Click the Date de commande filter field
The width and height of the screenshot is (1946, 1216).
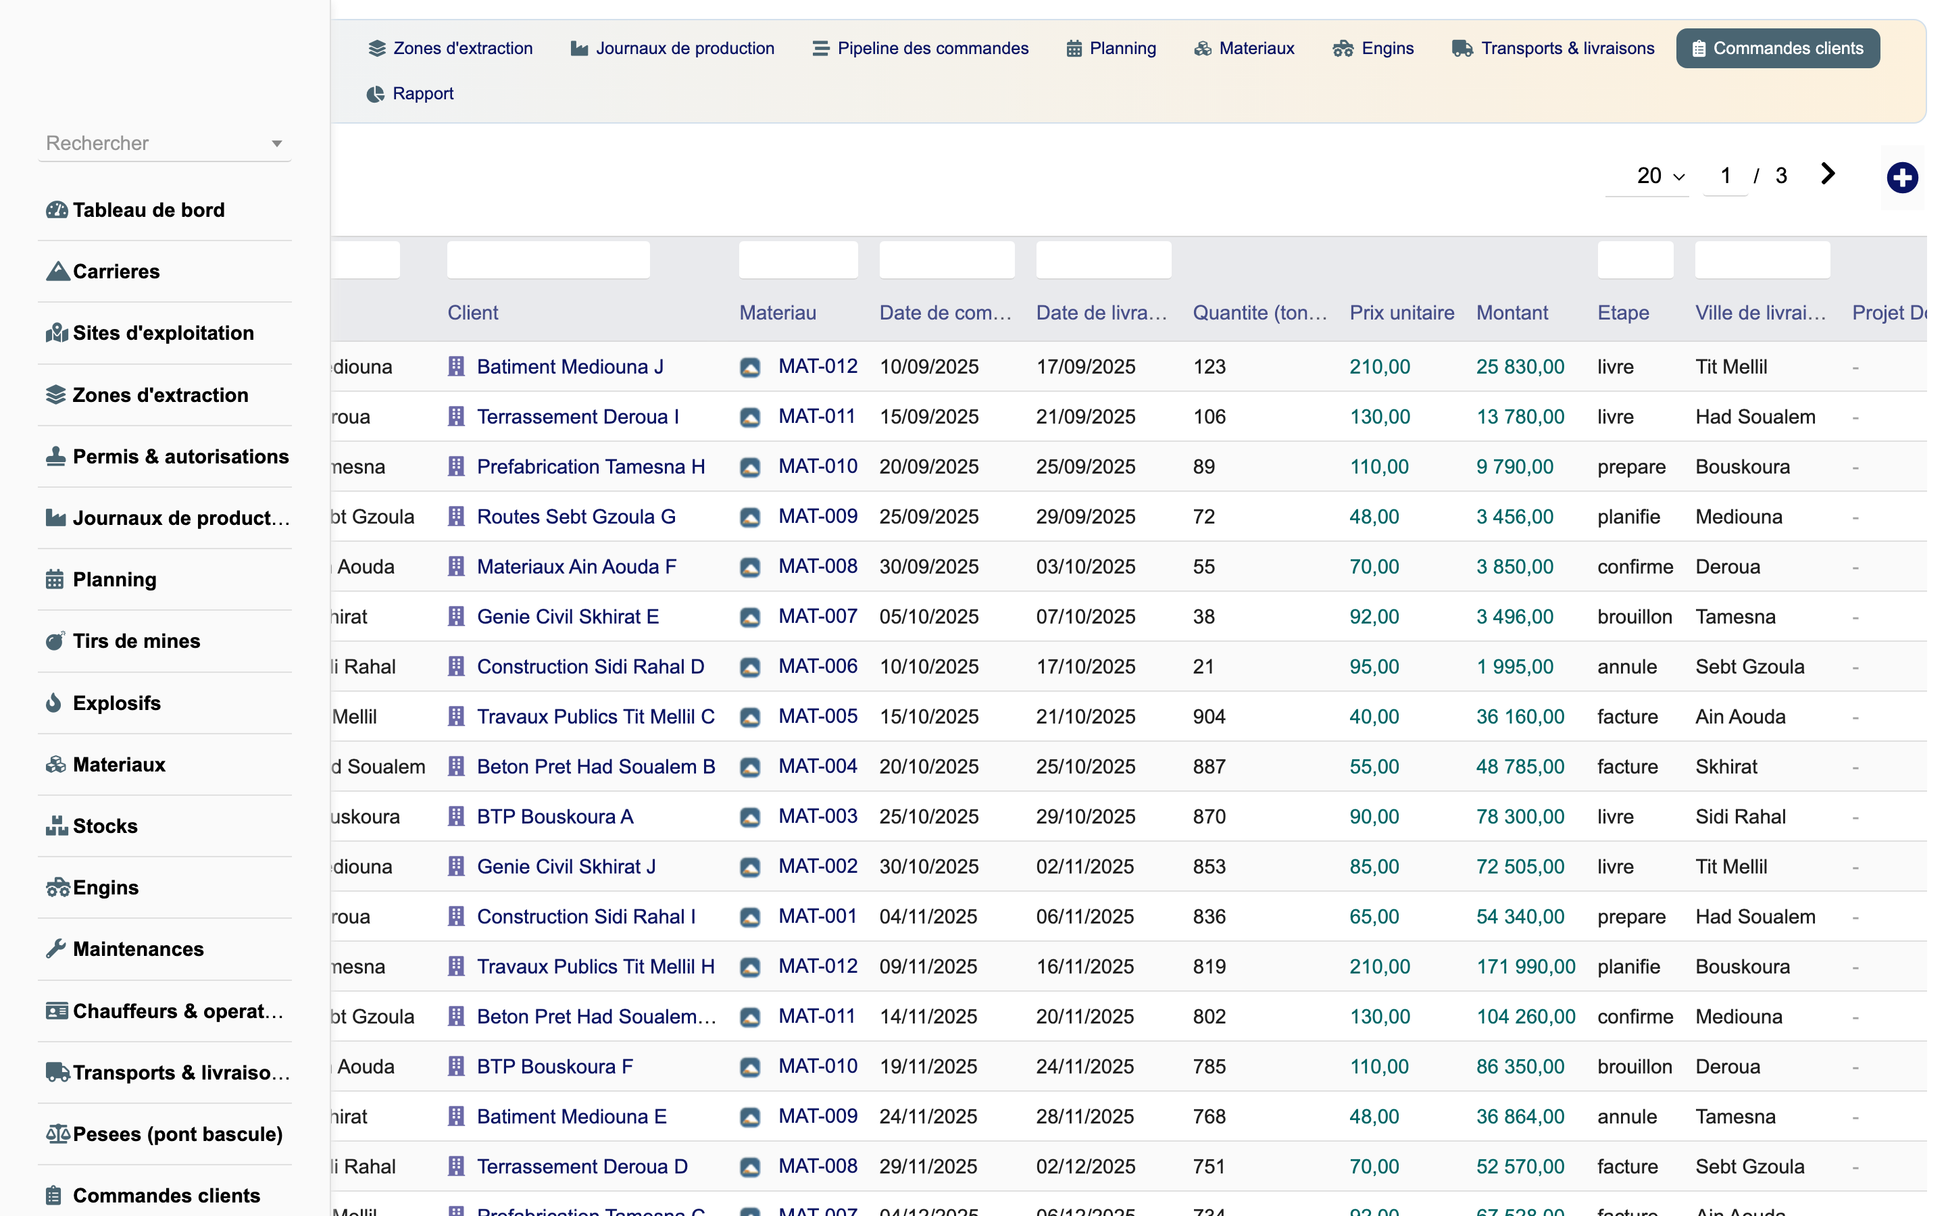(947, 260)
